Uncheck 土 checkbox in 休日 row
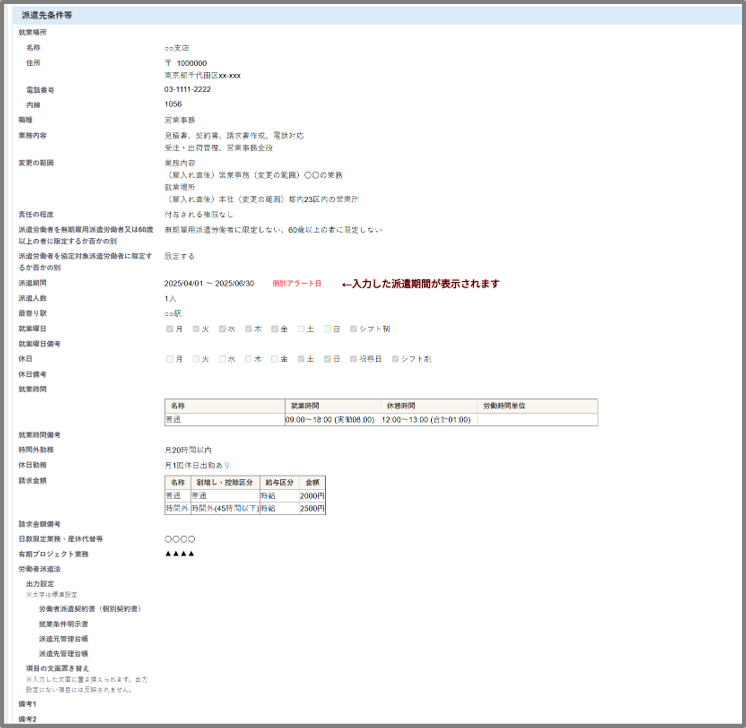 pyautogui.click(x=301, y=359)
